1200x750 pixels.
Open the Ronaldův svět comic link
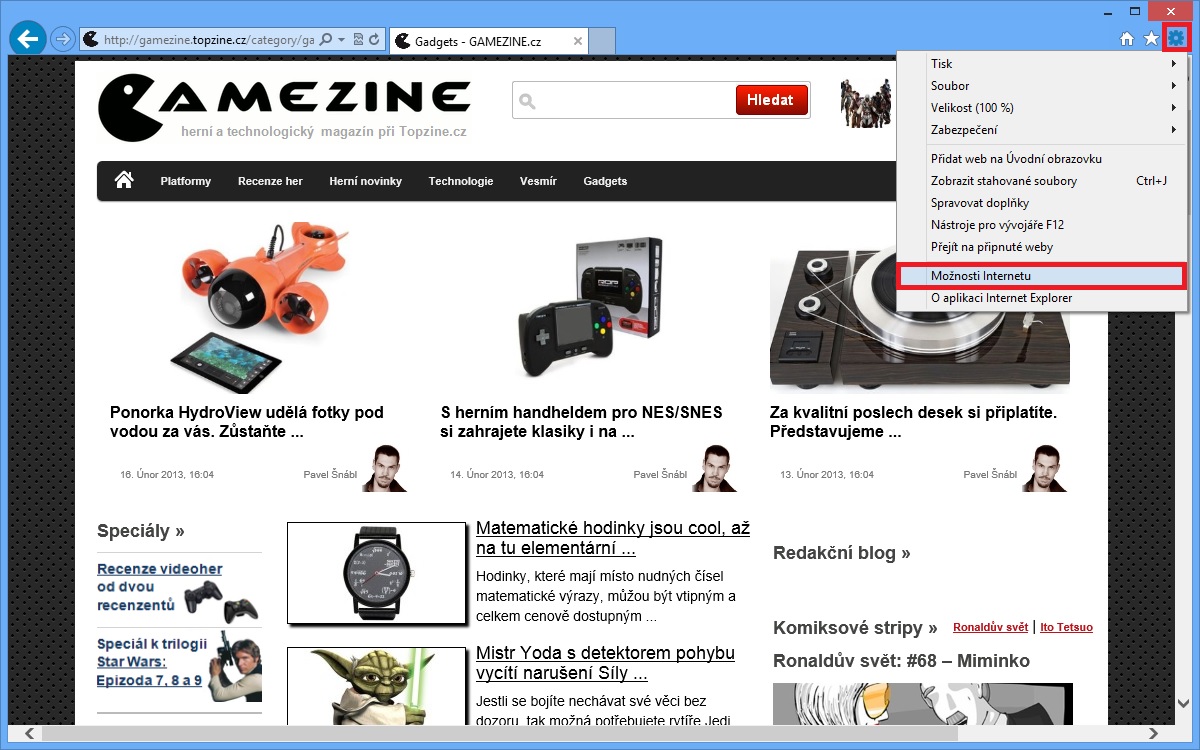[990, 628]
